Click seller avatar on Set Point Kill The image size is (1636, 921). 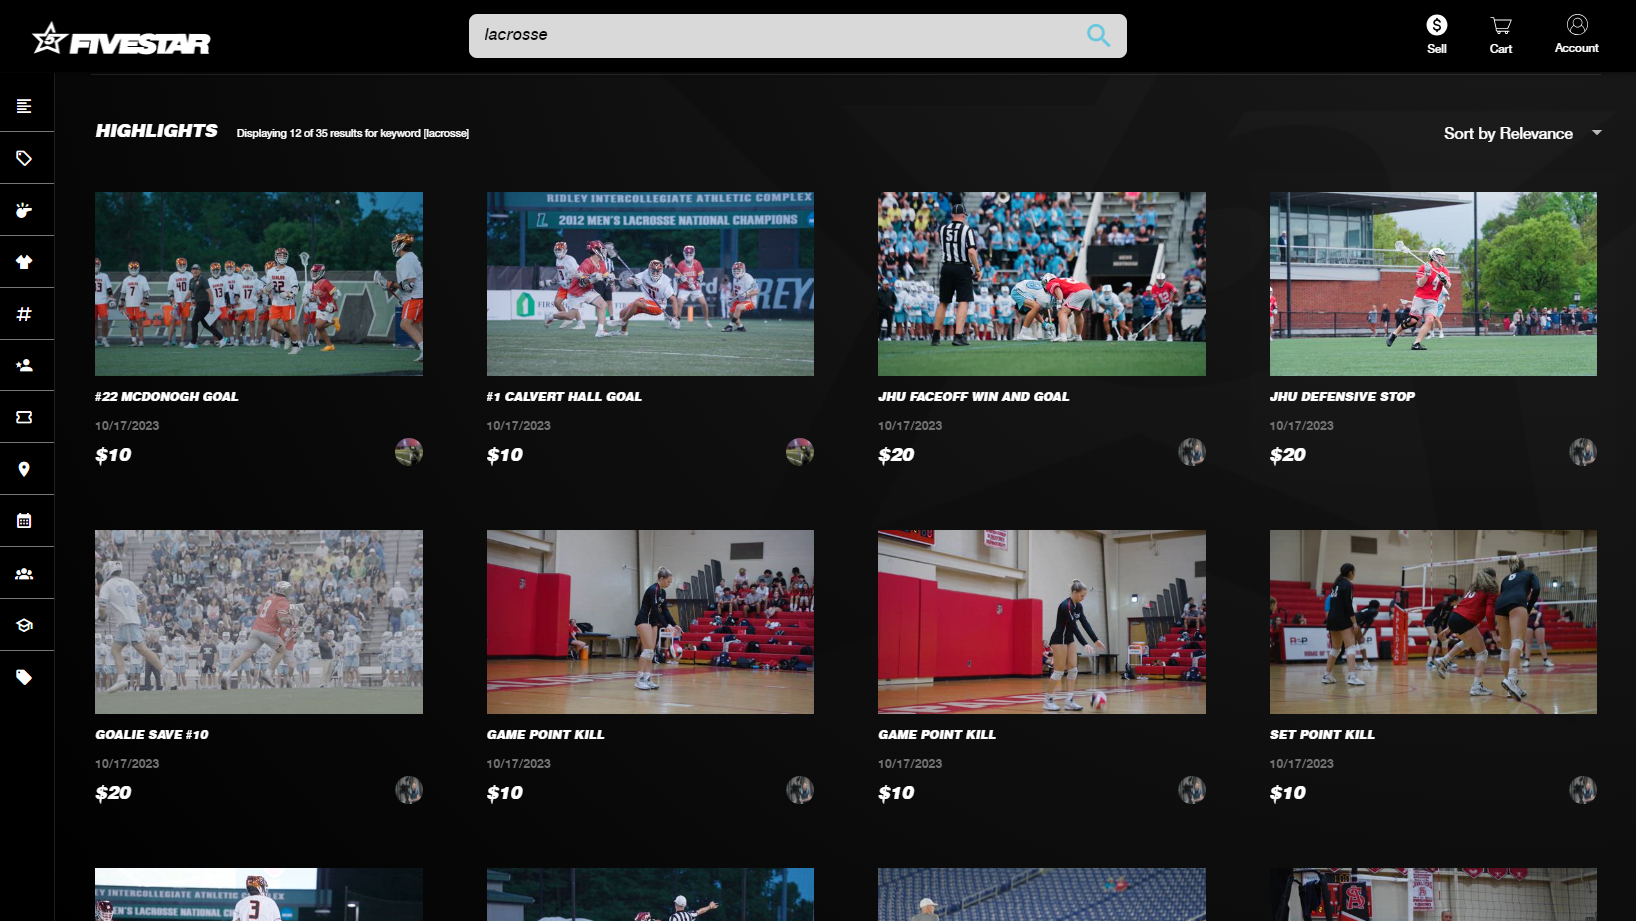coord(1583,790)
